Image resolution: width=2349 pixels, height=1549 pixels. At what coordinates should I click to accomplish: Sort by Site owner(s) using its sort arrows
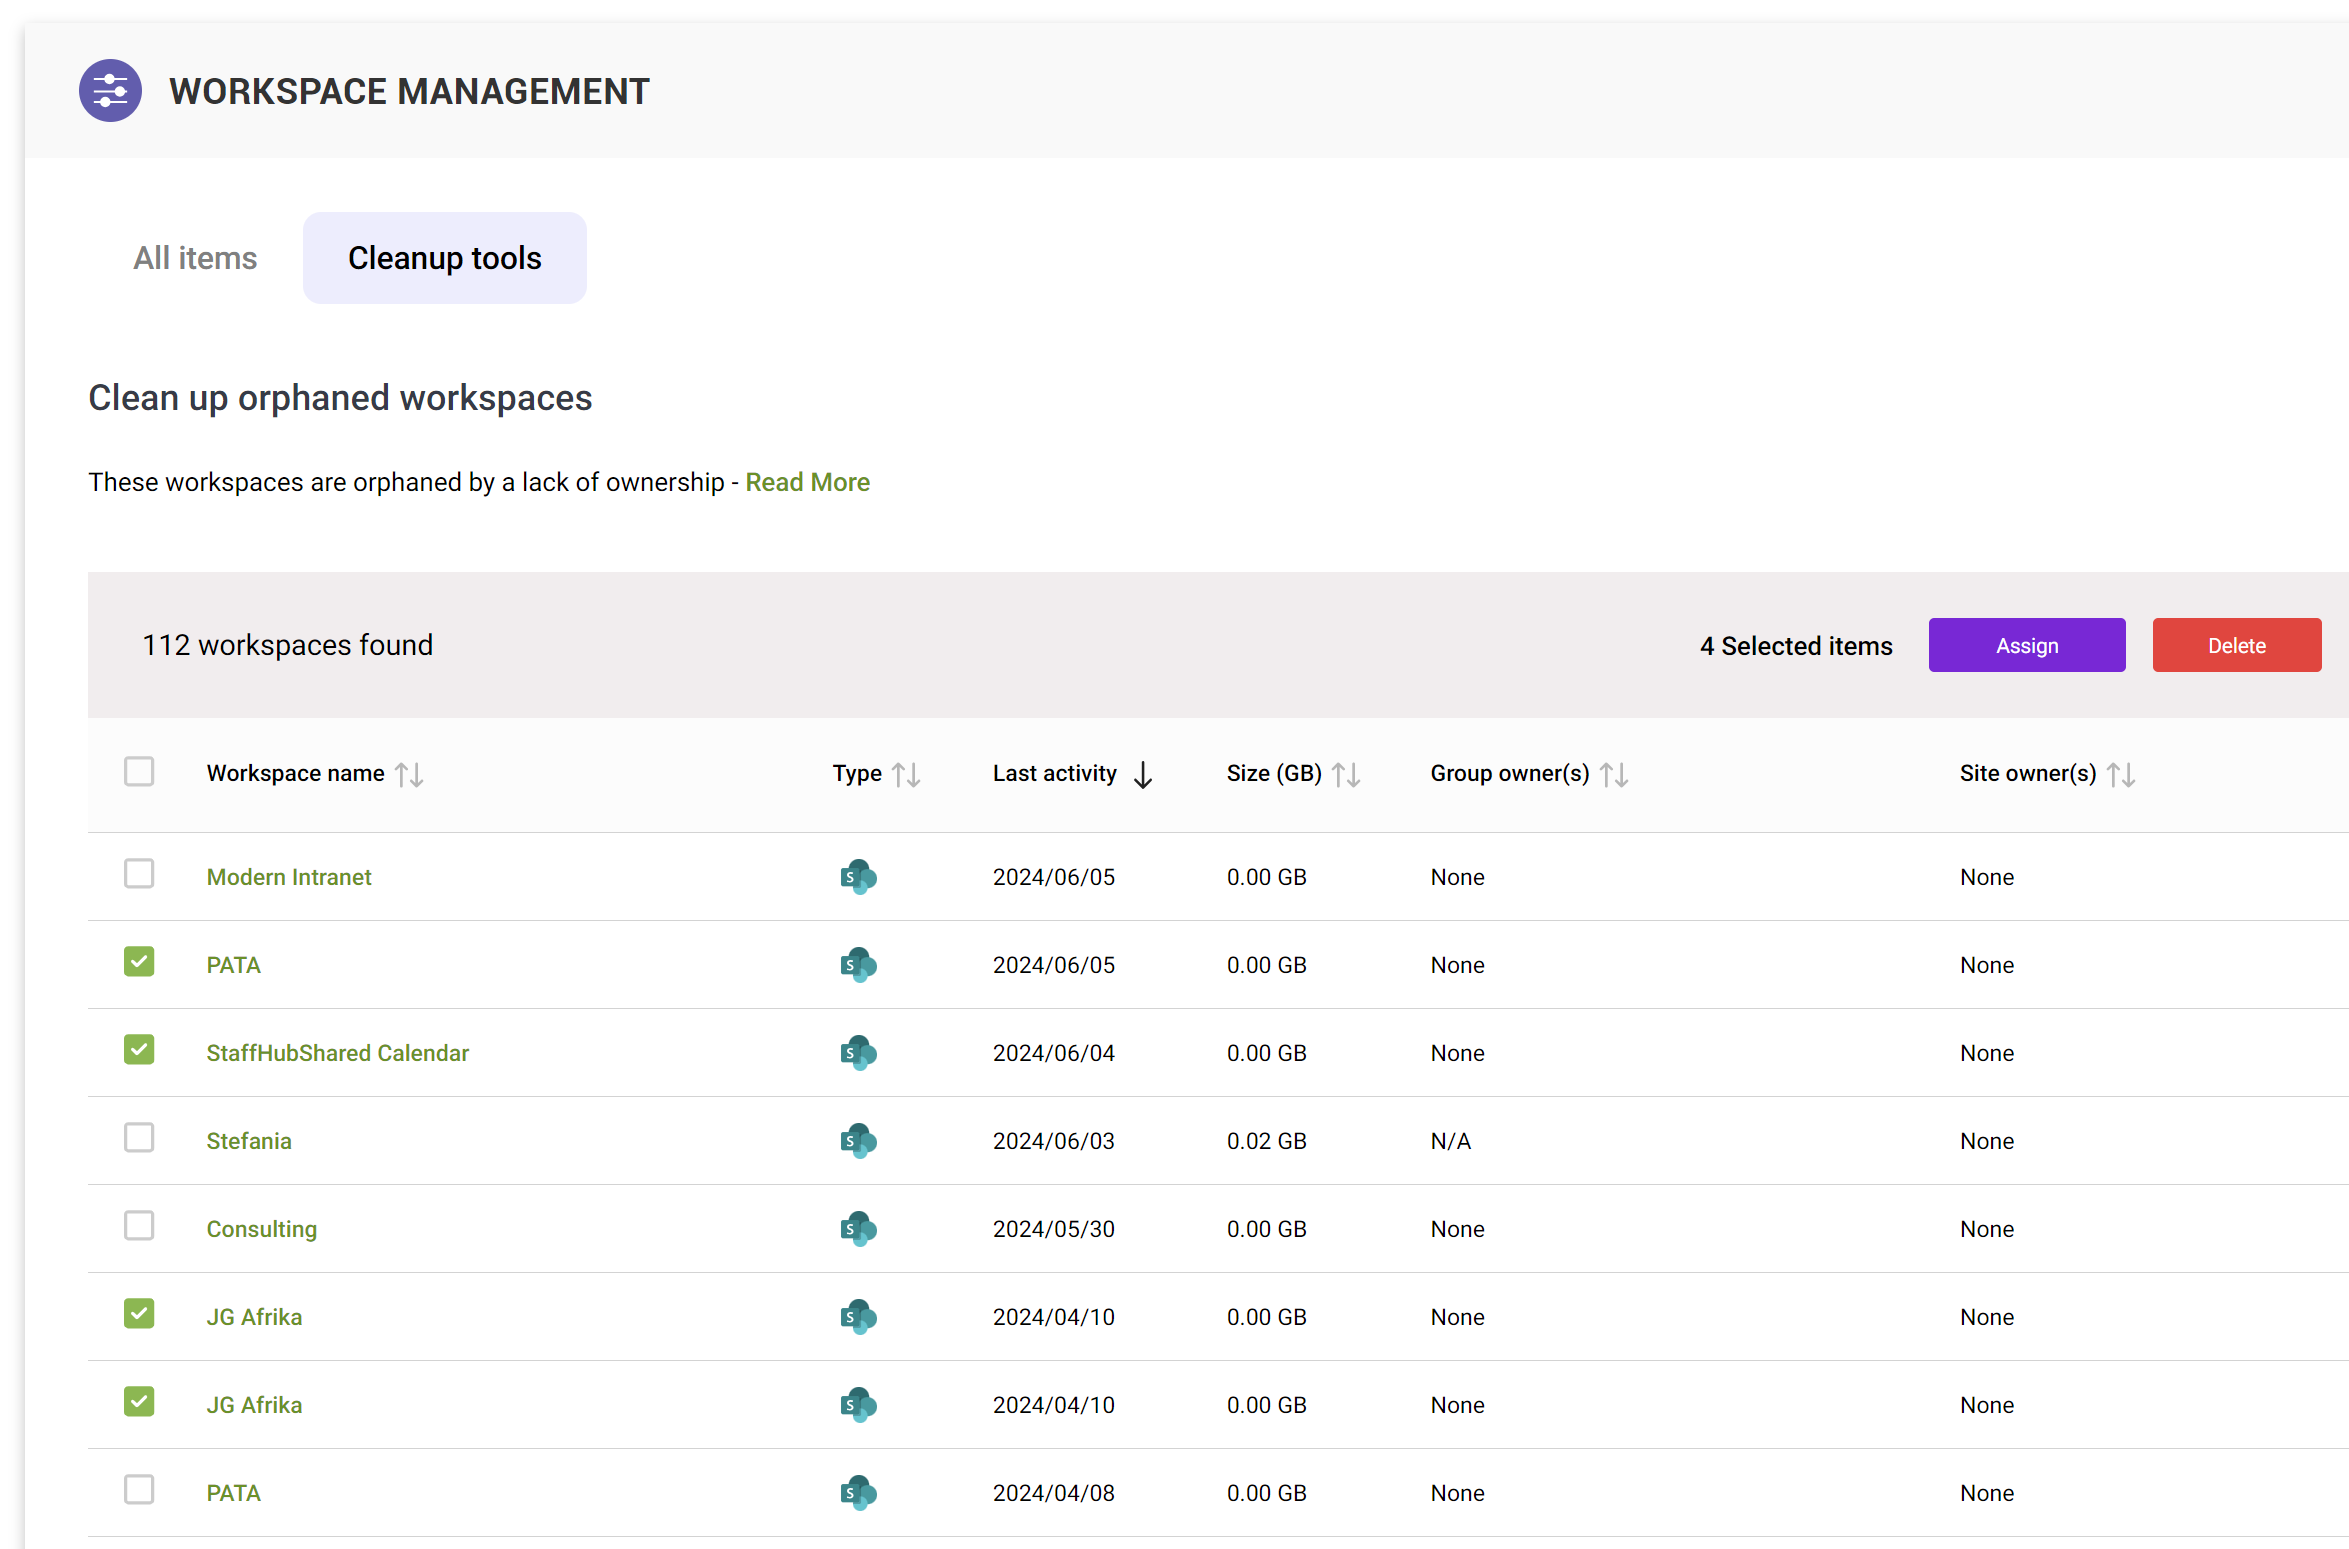pyautogui.click(x=2121, y=775)
